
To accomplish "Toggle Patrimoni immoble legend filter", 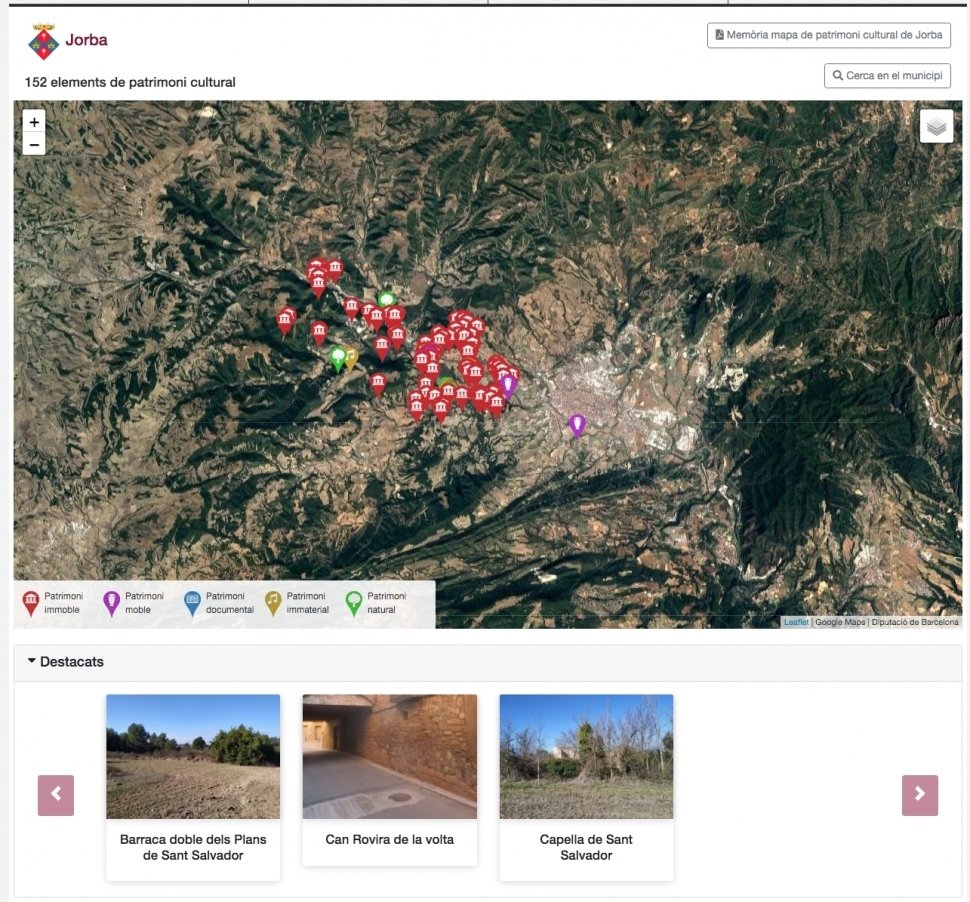I will click(32, 603).
